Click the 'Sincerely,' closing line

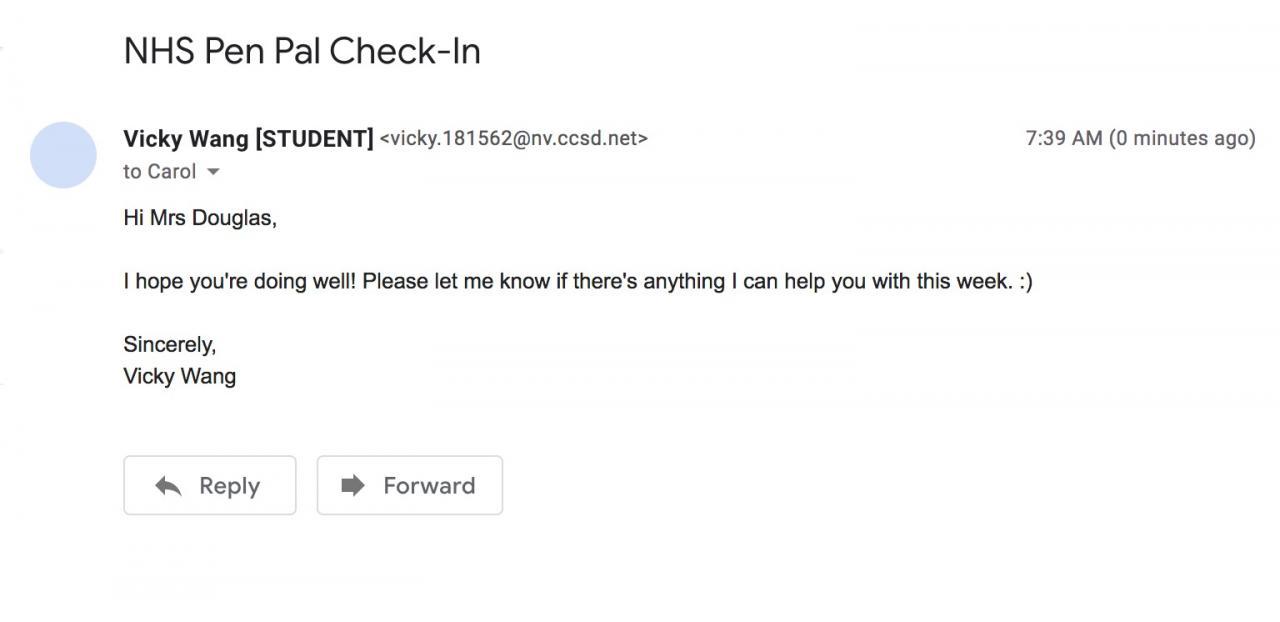pos(169,345)
